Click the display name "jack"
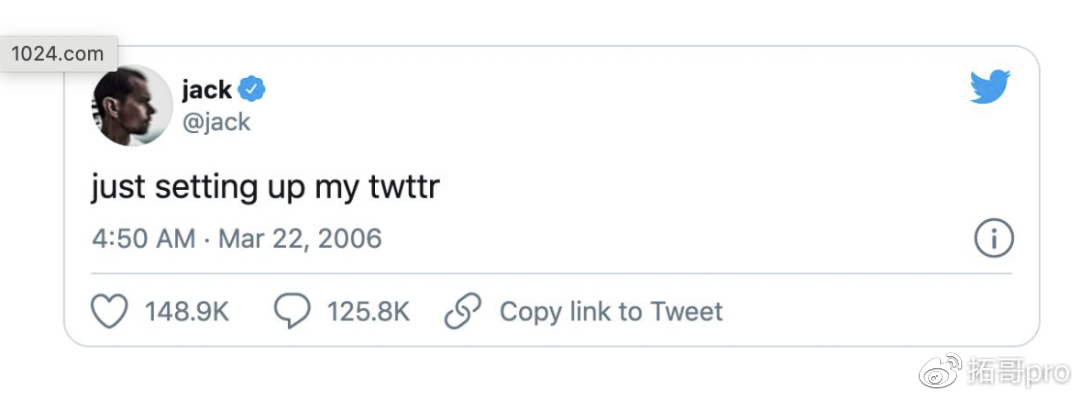The height and width of the screenshot is (400, 1080). click(207, 90)
